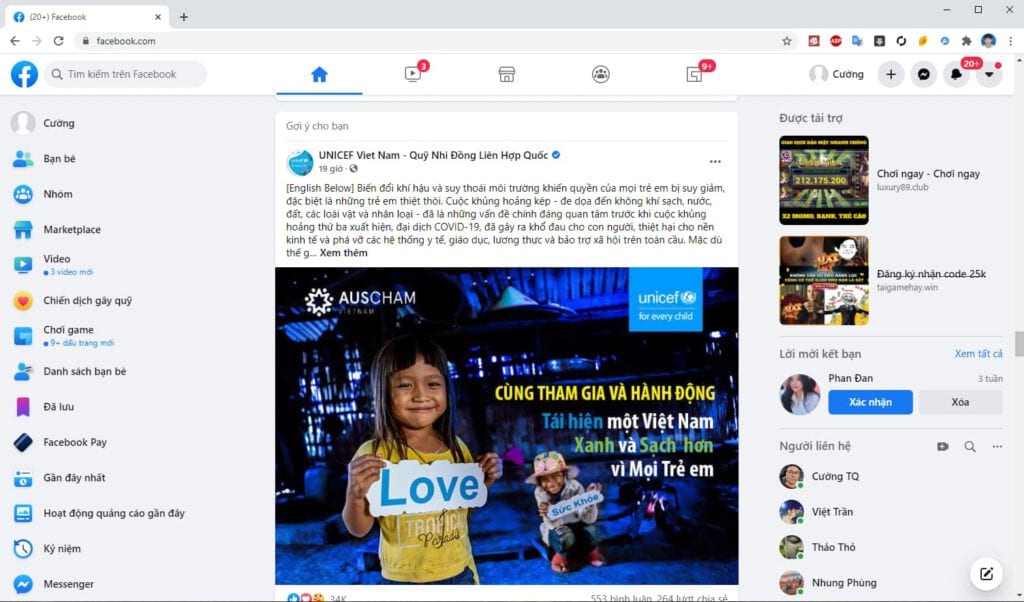This screenshot has width=1024, height=602.
Task: Click the page vertical scrollbar
Action: [x=1019, y=344]
